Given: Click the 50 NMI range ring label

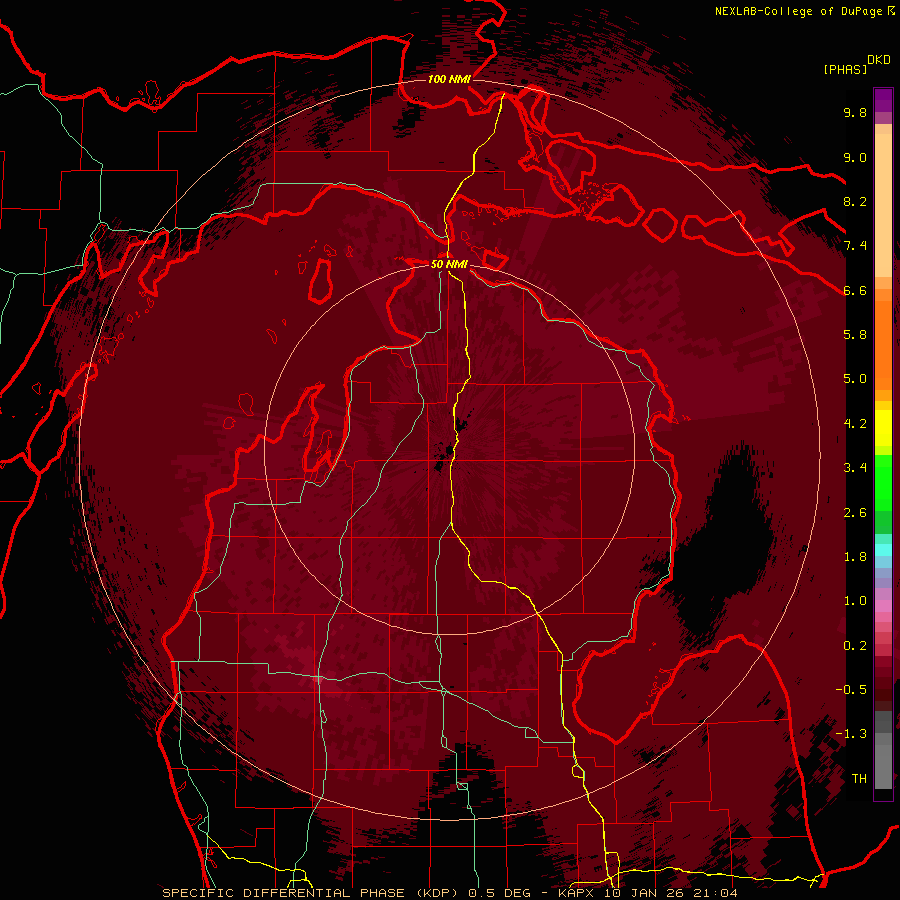Looking at the screenshot, I should [x=449, y=264].
